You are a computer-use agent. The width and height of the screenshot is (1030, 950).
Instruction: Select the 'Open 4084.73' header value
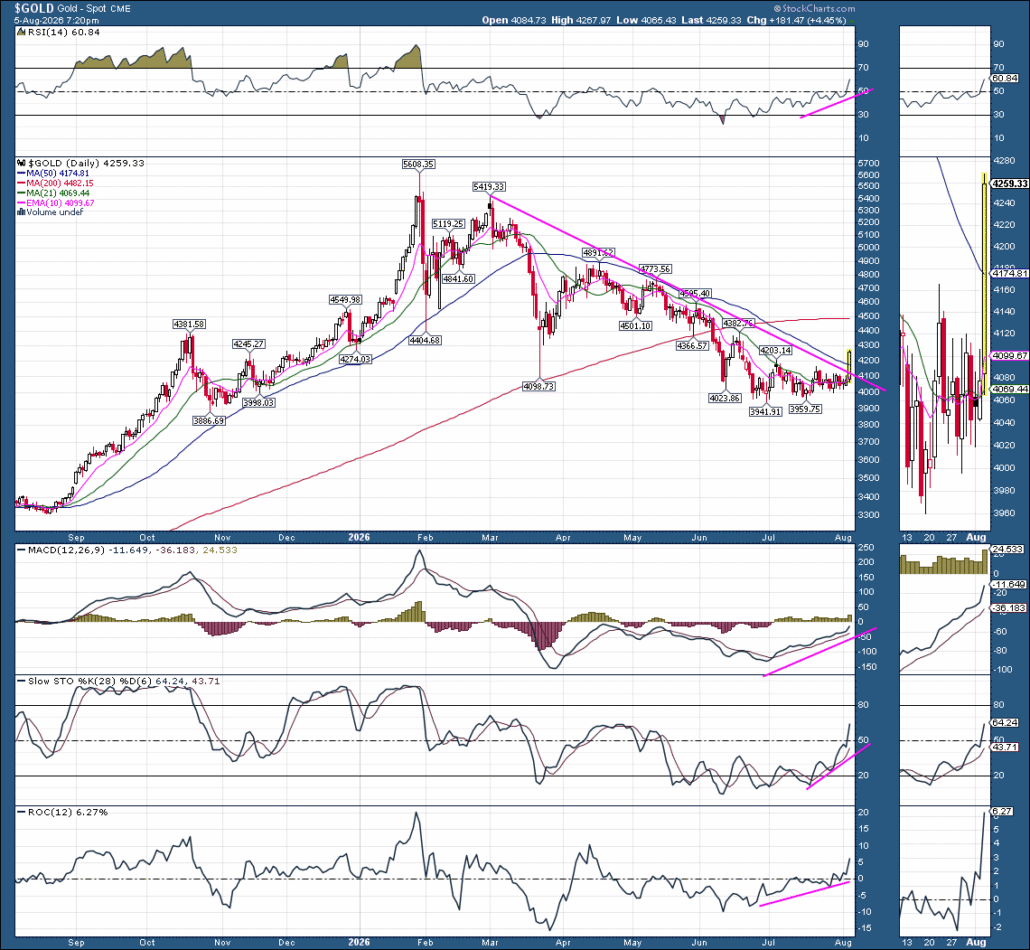(x=514, y=20)
